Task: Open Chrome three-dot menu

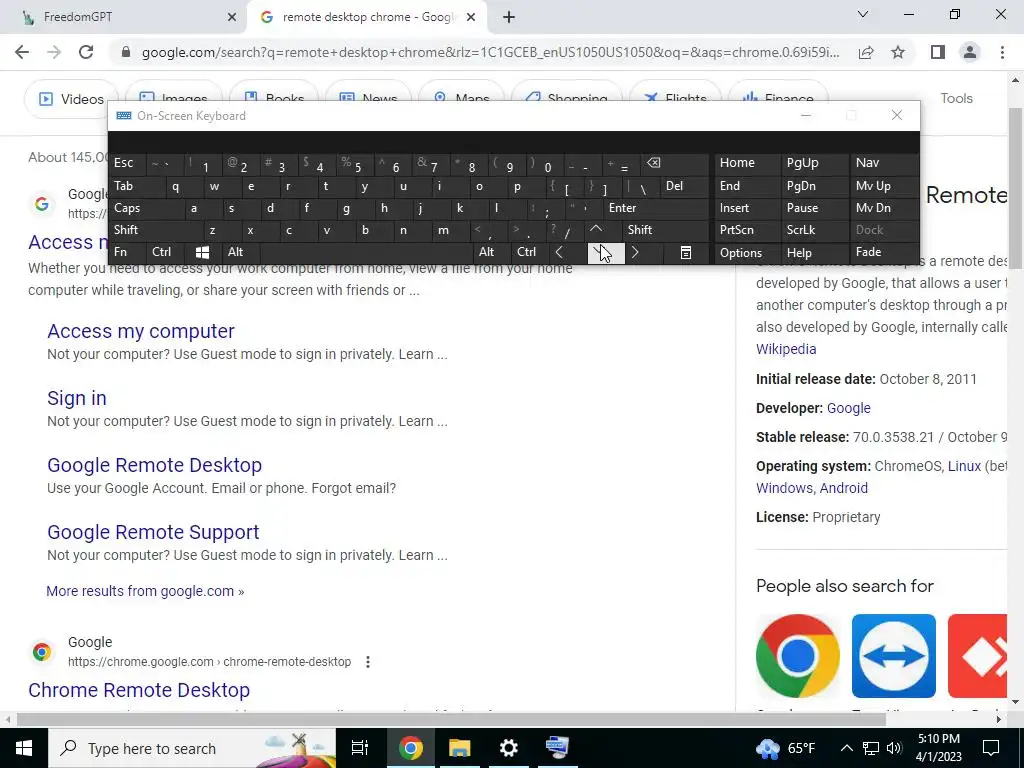Action: tap(1002, 52)
